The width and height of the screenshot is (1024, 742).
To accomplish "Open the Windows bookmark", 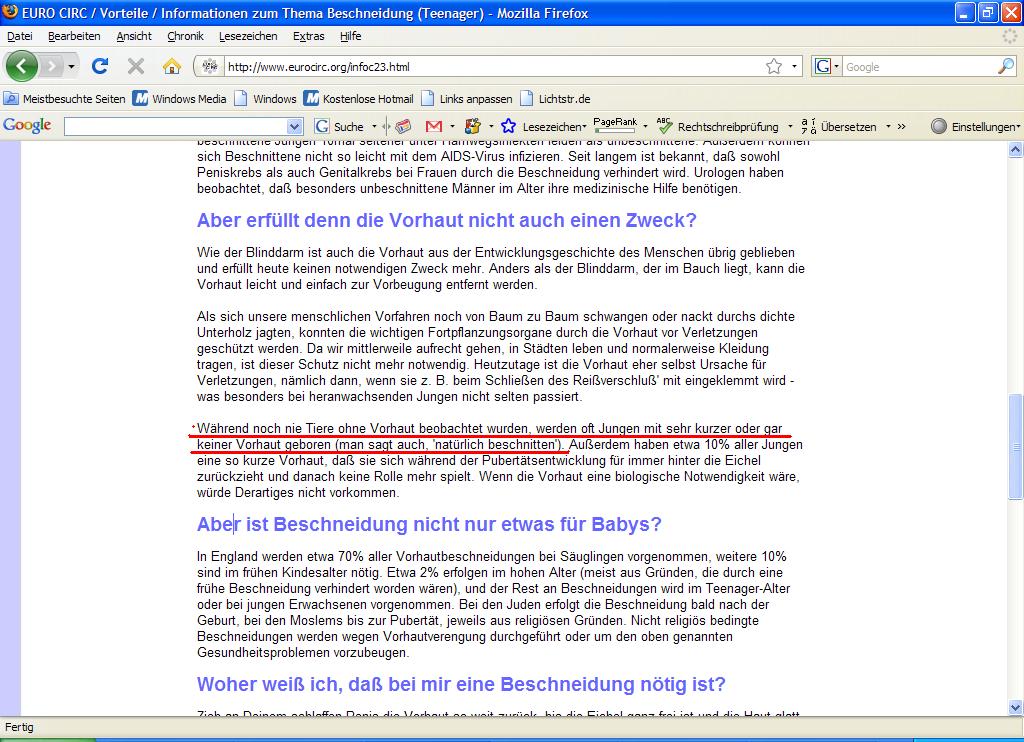I will tap(266, 99).
